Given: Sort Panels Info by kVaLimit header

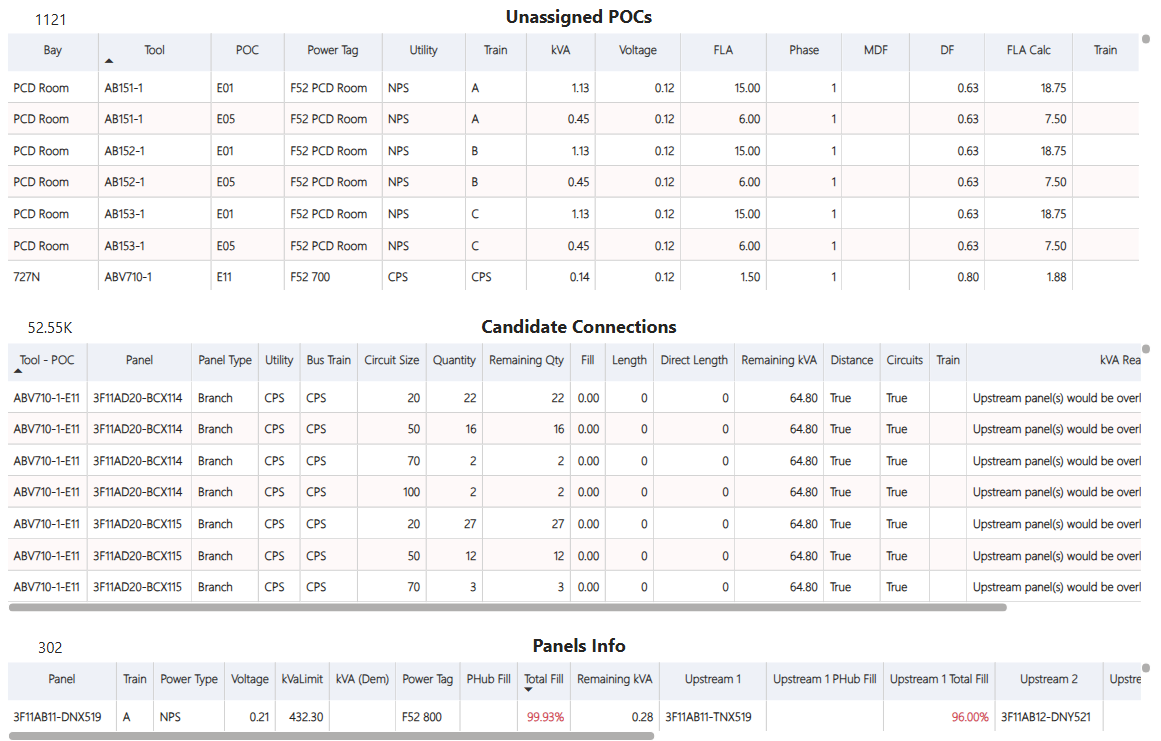Looking at the screenshot, I should tap(302, 679).
